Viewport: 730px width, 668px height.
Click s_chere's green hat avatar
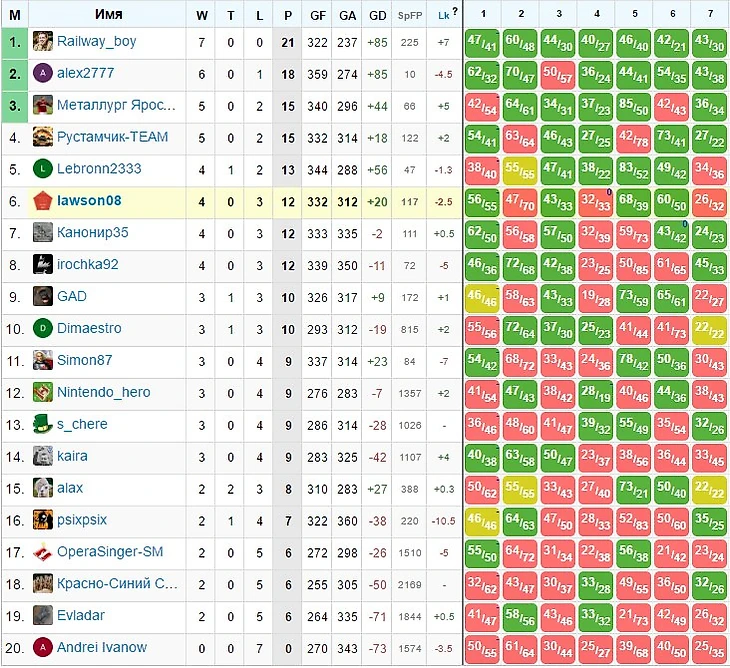[x=42, y=424]
